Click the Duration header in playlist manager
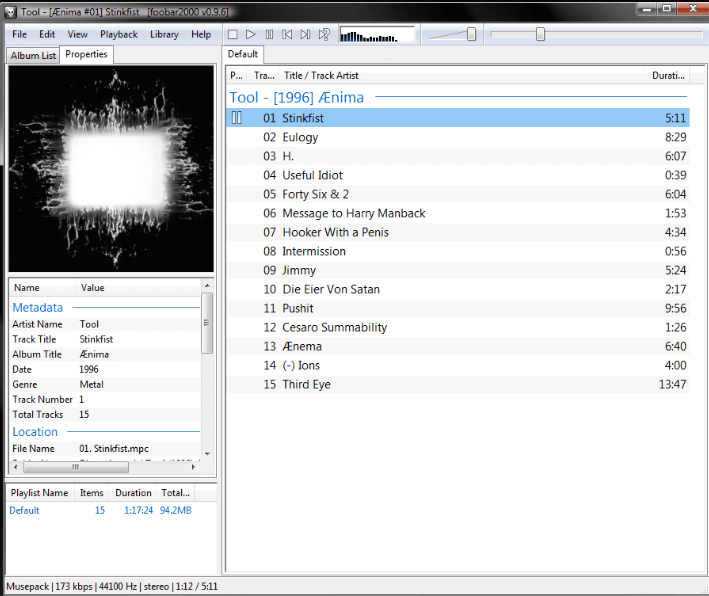Screen dimensions: 709x596 pyautogui.click(x=133, y=493)
